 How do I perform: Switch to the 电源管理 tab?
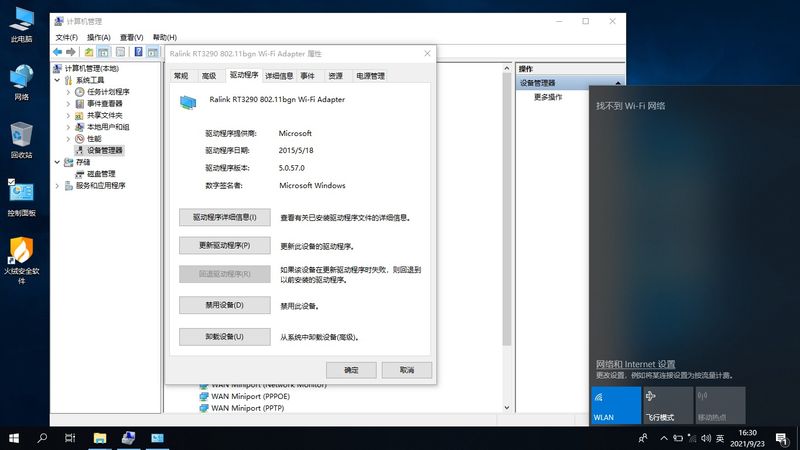click(370, 76)
